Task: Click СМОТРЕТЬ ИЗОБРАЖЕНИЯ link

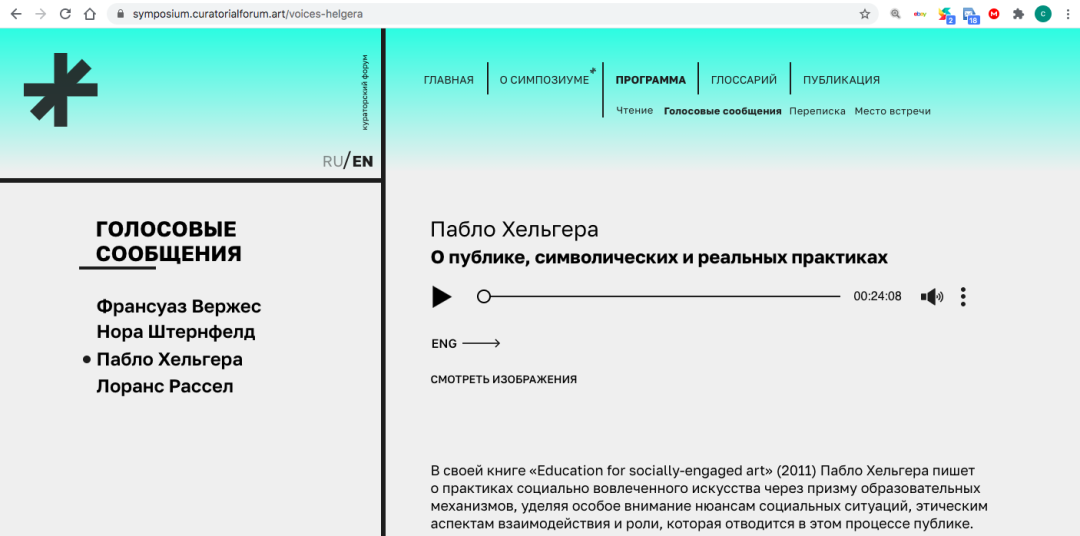Action: coord(503,380)
